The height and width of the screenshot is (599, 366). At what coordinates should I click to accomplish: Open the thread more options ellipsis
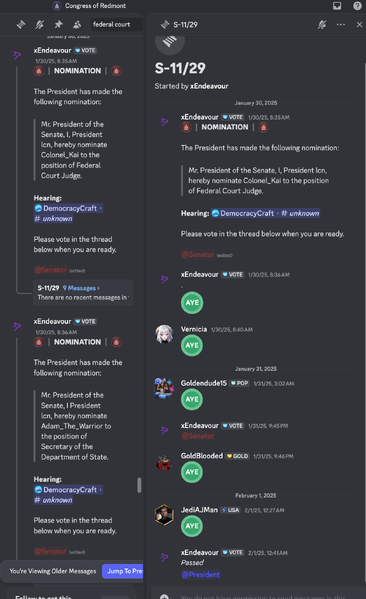pyautogui.click(x=341, y=24)
